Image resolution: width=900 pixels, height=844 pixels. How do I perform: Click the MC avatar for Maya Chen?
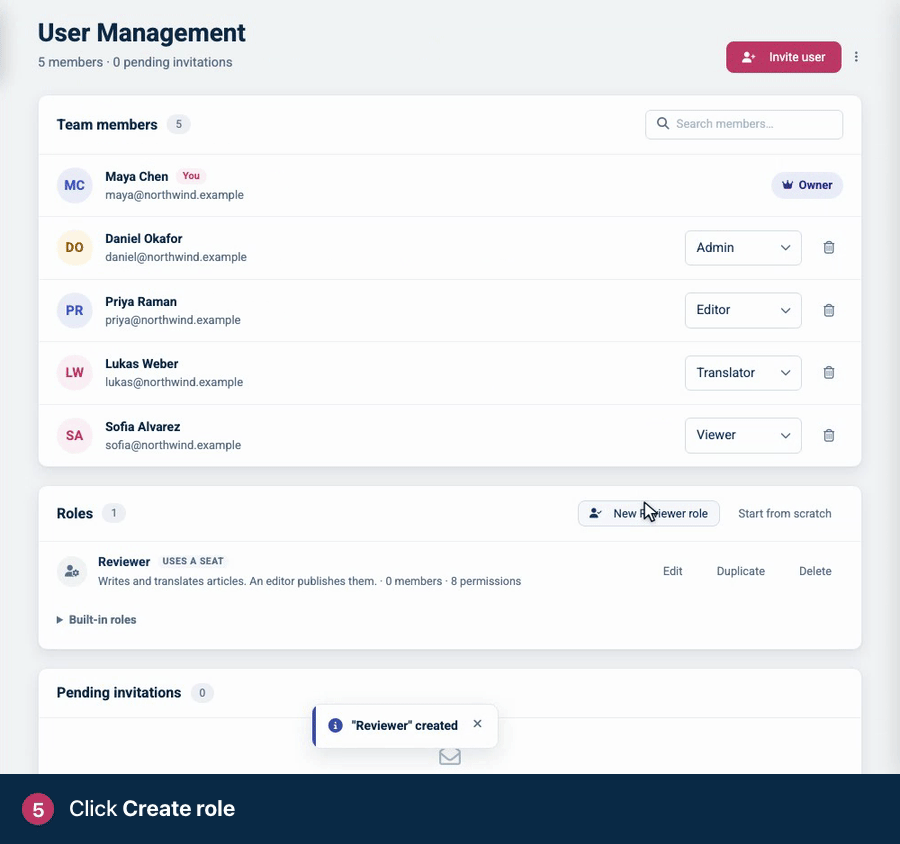coord(75,185)
